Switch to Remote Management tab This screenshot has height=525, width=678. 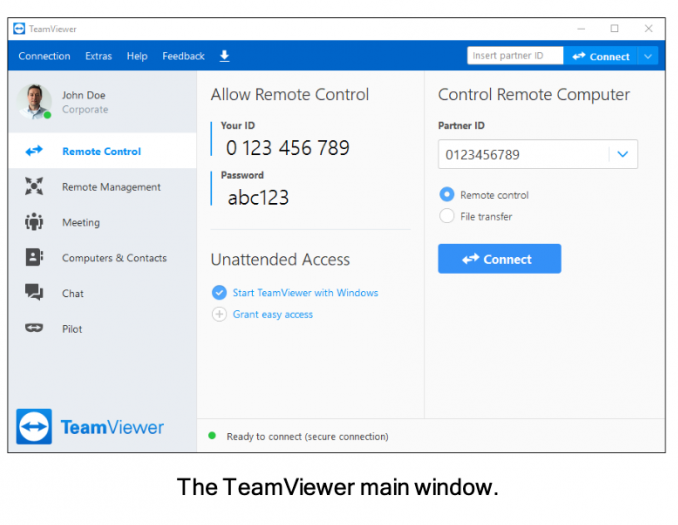(x=102, y=186)
